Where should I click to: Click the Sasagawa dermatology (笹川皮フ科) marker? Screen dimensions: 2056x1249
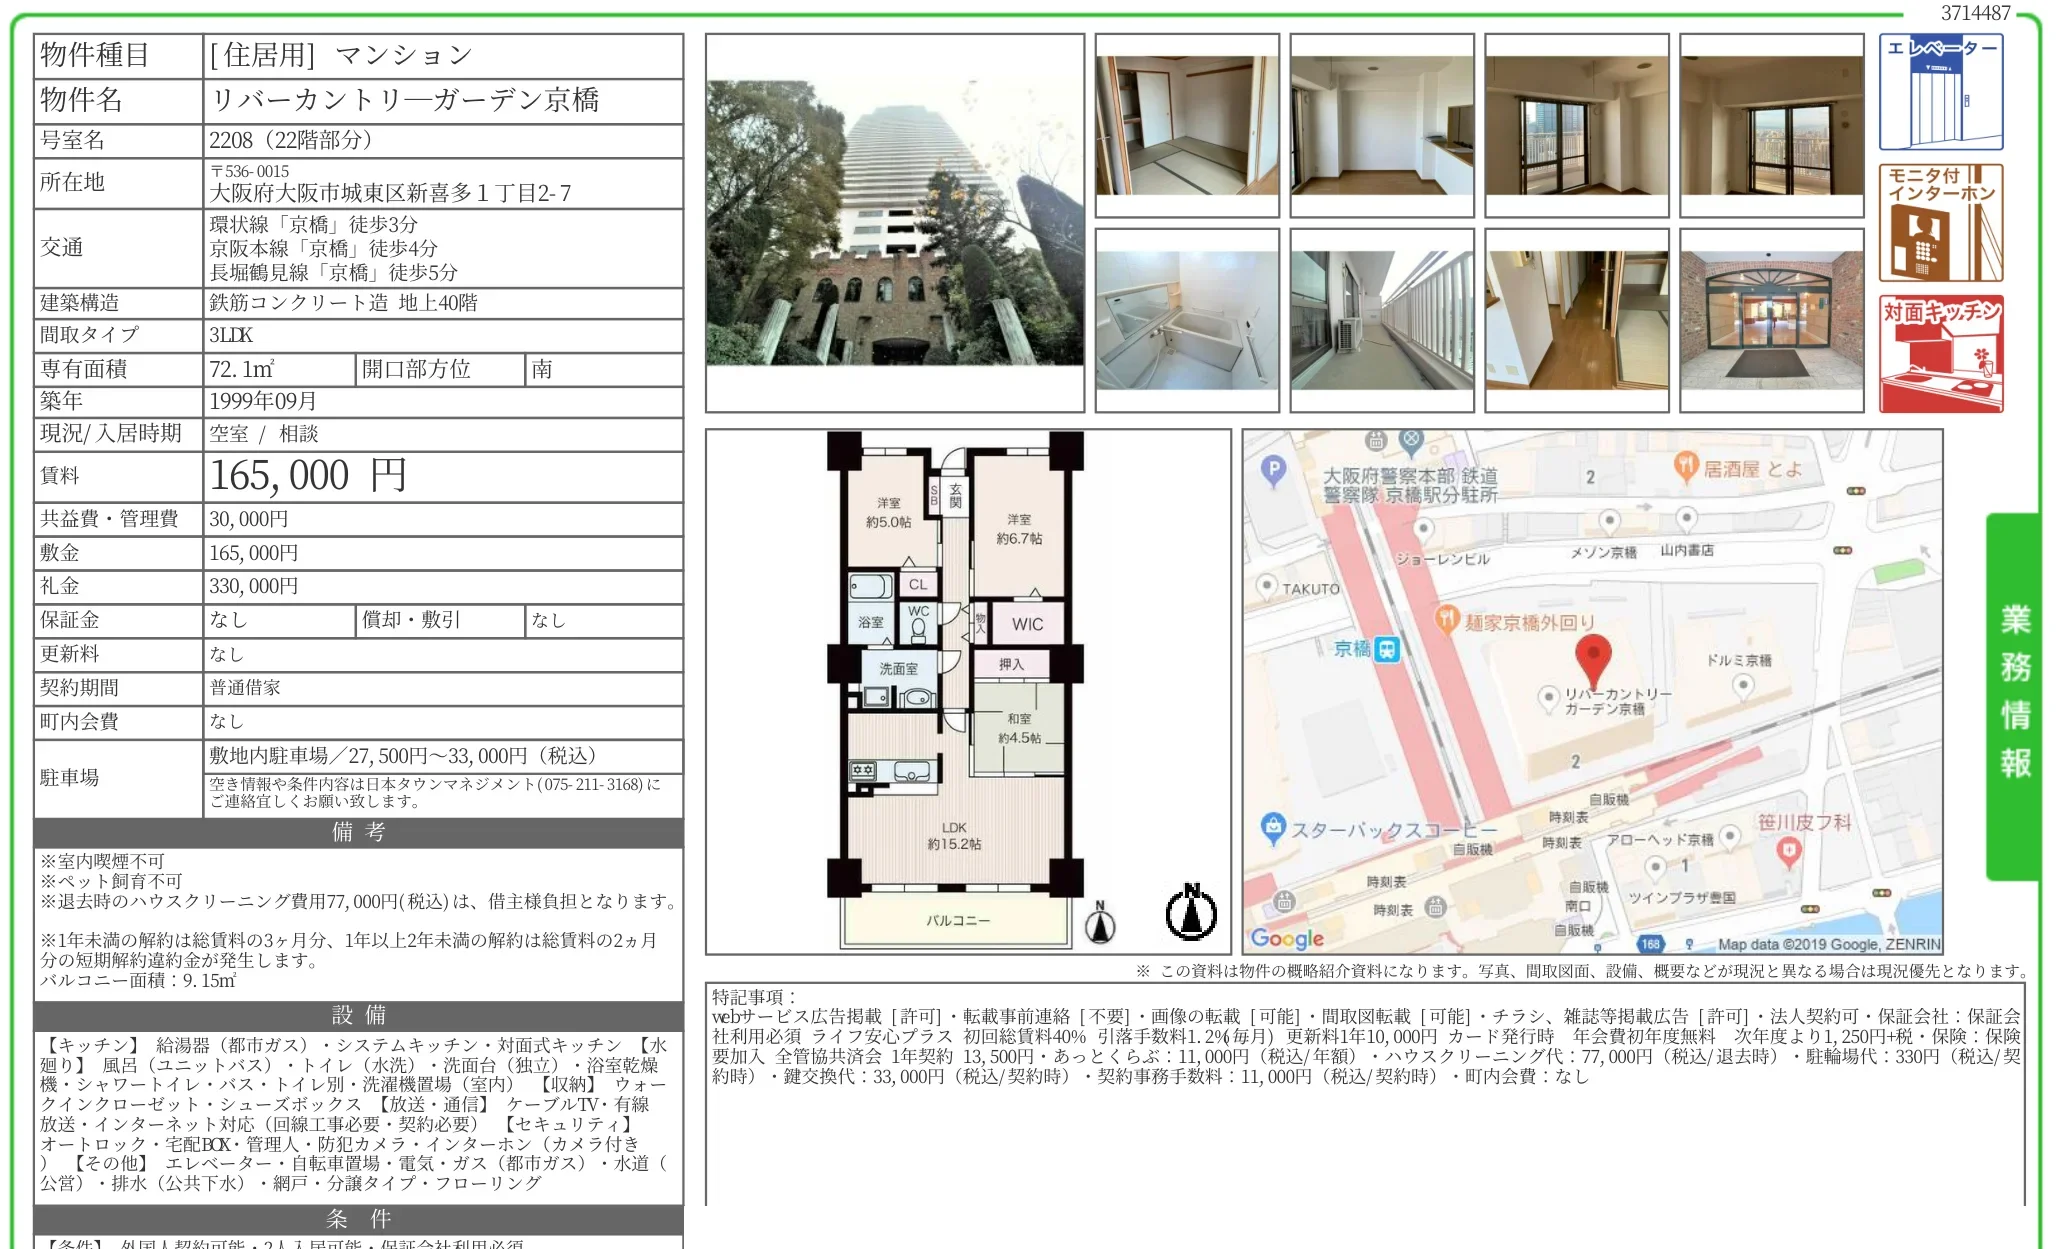1788,851
